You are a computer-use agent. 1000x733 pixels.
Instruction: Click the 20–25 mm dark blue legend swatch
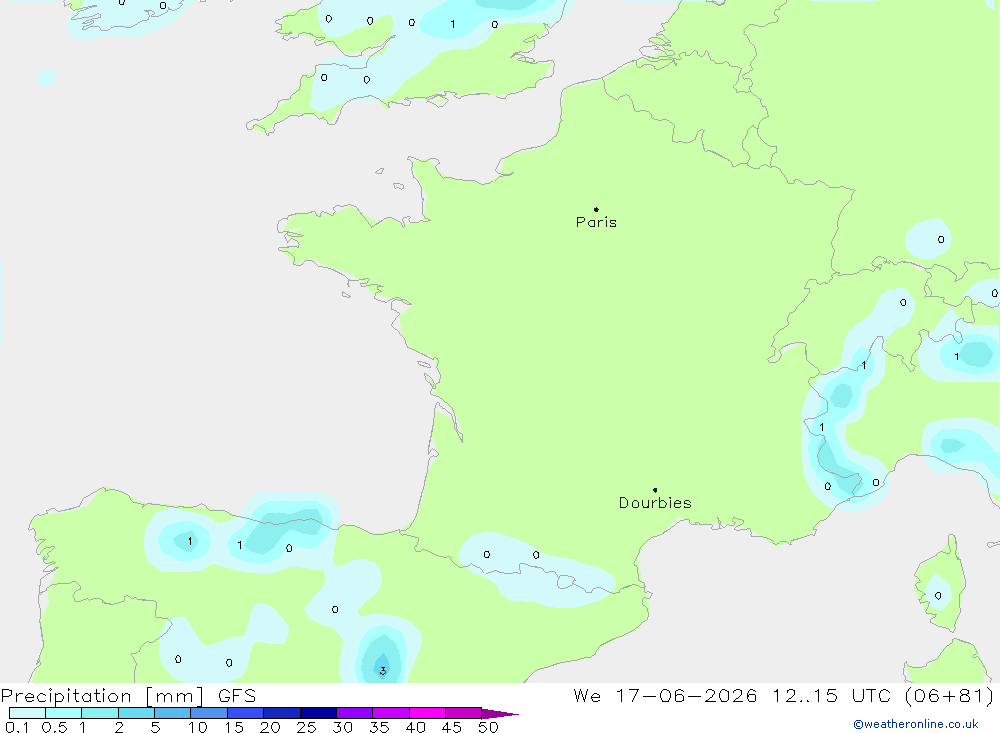281,713
